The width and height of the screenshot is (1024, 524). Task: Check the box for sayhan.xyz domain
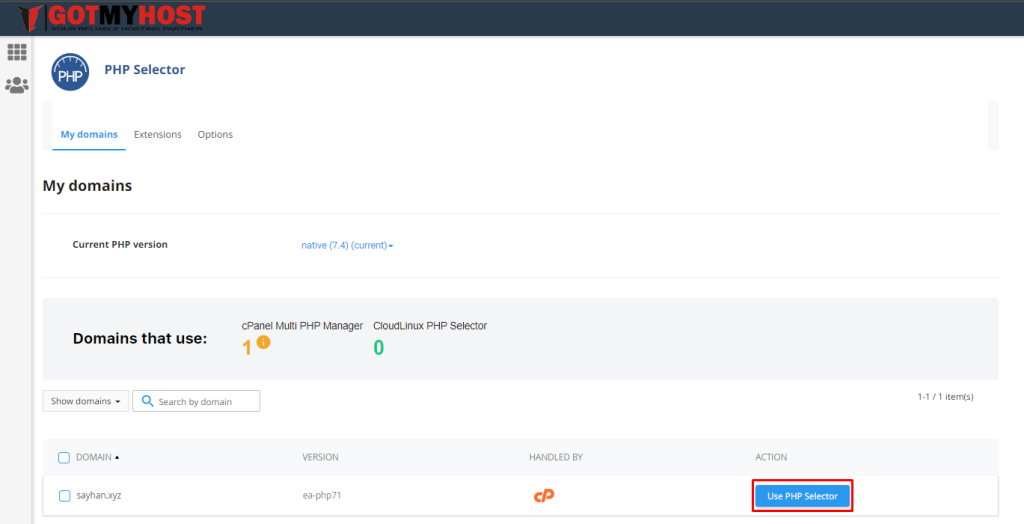point(64,496)
